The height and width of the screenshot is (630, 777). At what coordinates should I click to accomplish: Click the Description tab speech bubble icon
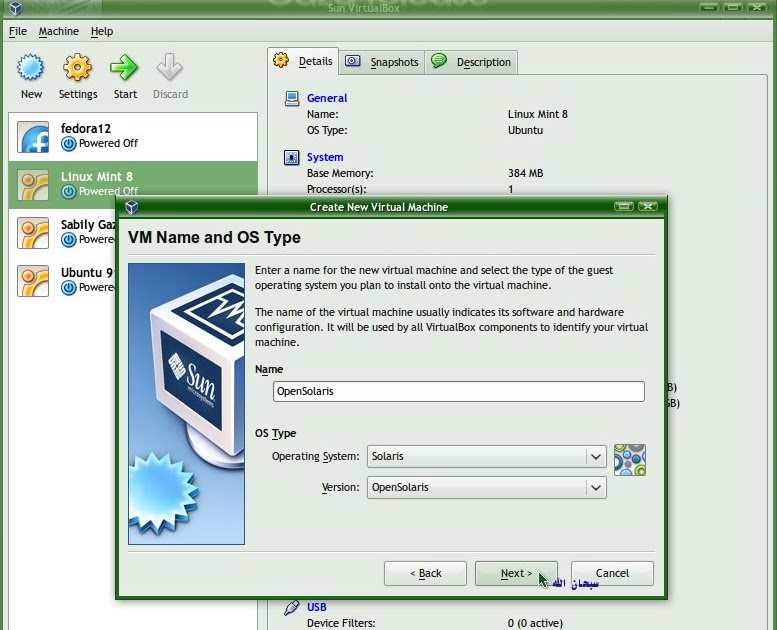pos(439,61)
